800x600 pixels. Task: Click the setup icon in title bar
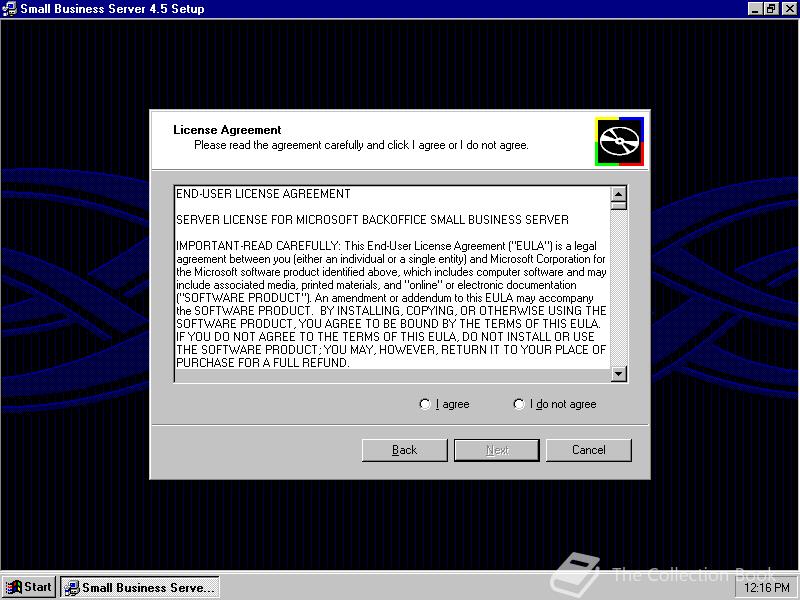9,9
